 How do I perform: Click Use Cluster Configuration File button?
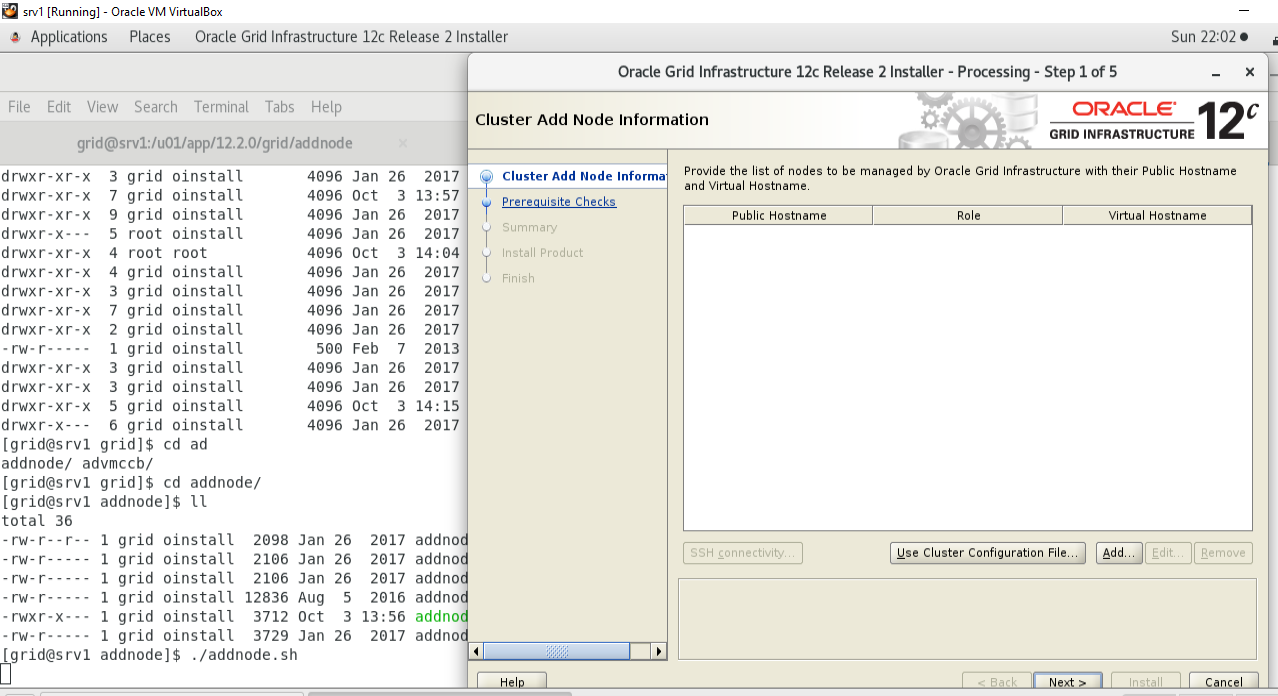coord(988,553)
